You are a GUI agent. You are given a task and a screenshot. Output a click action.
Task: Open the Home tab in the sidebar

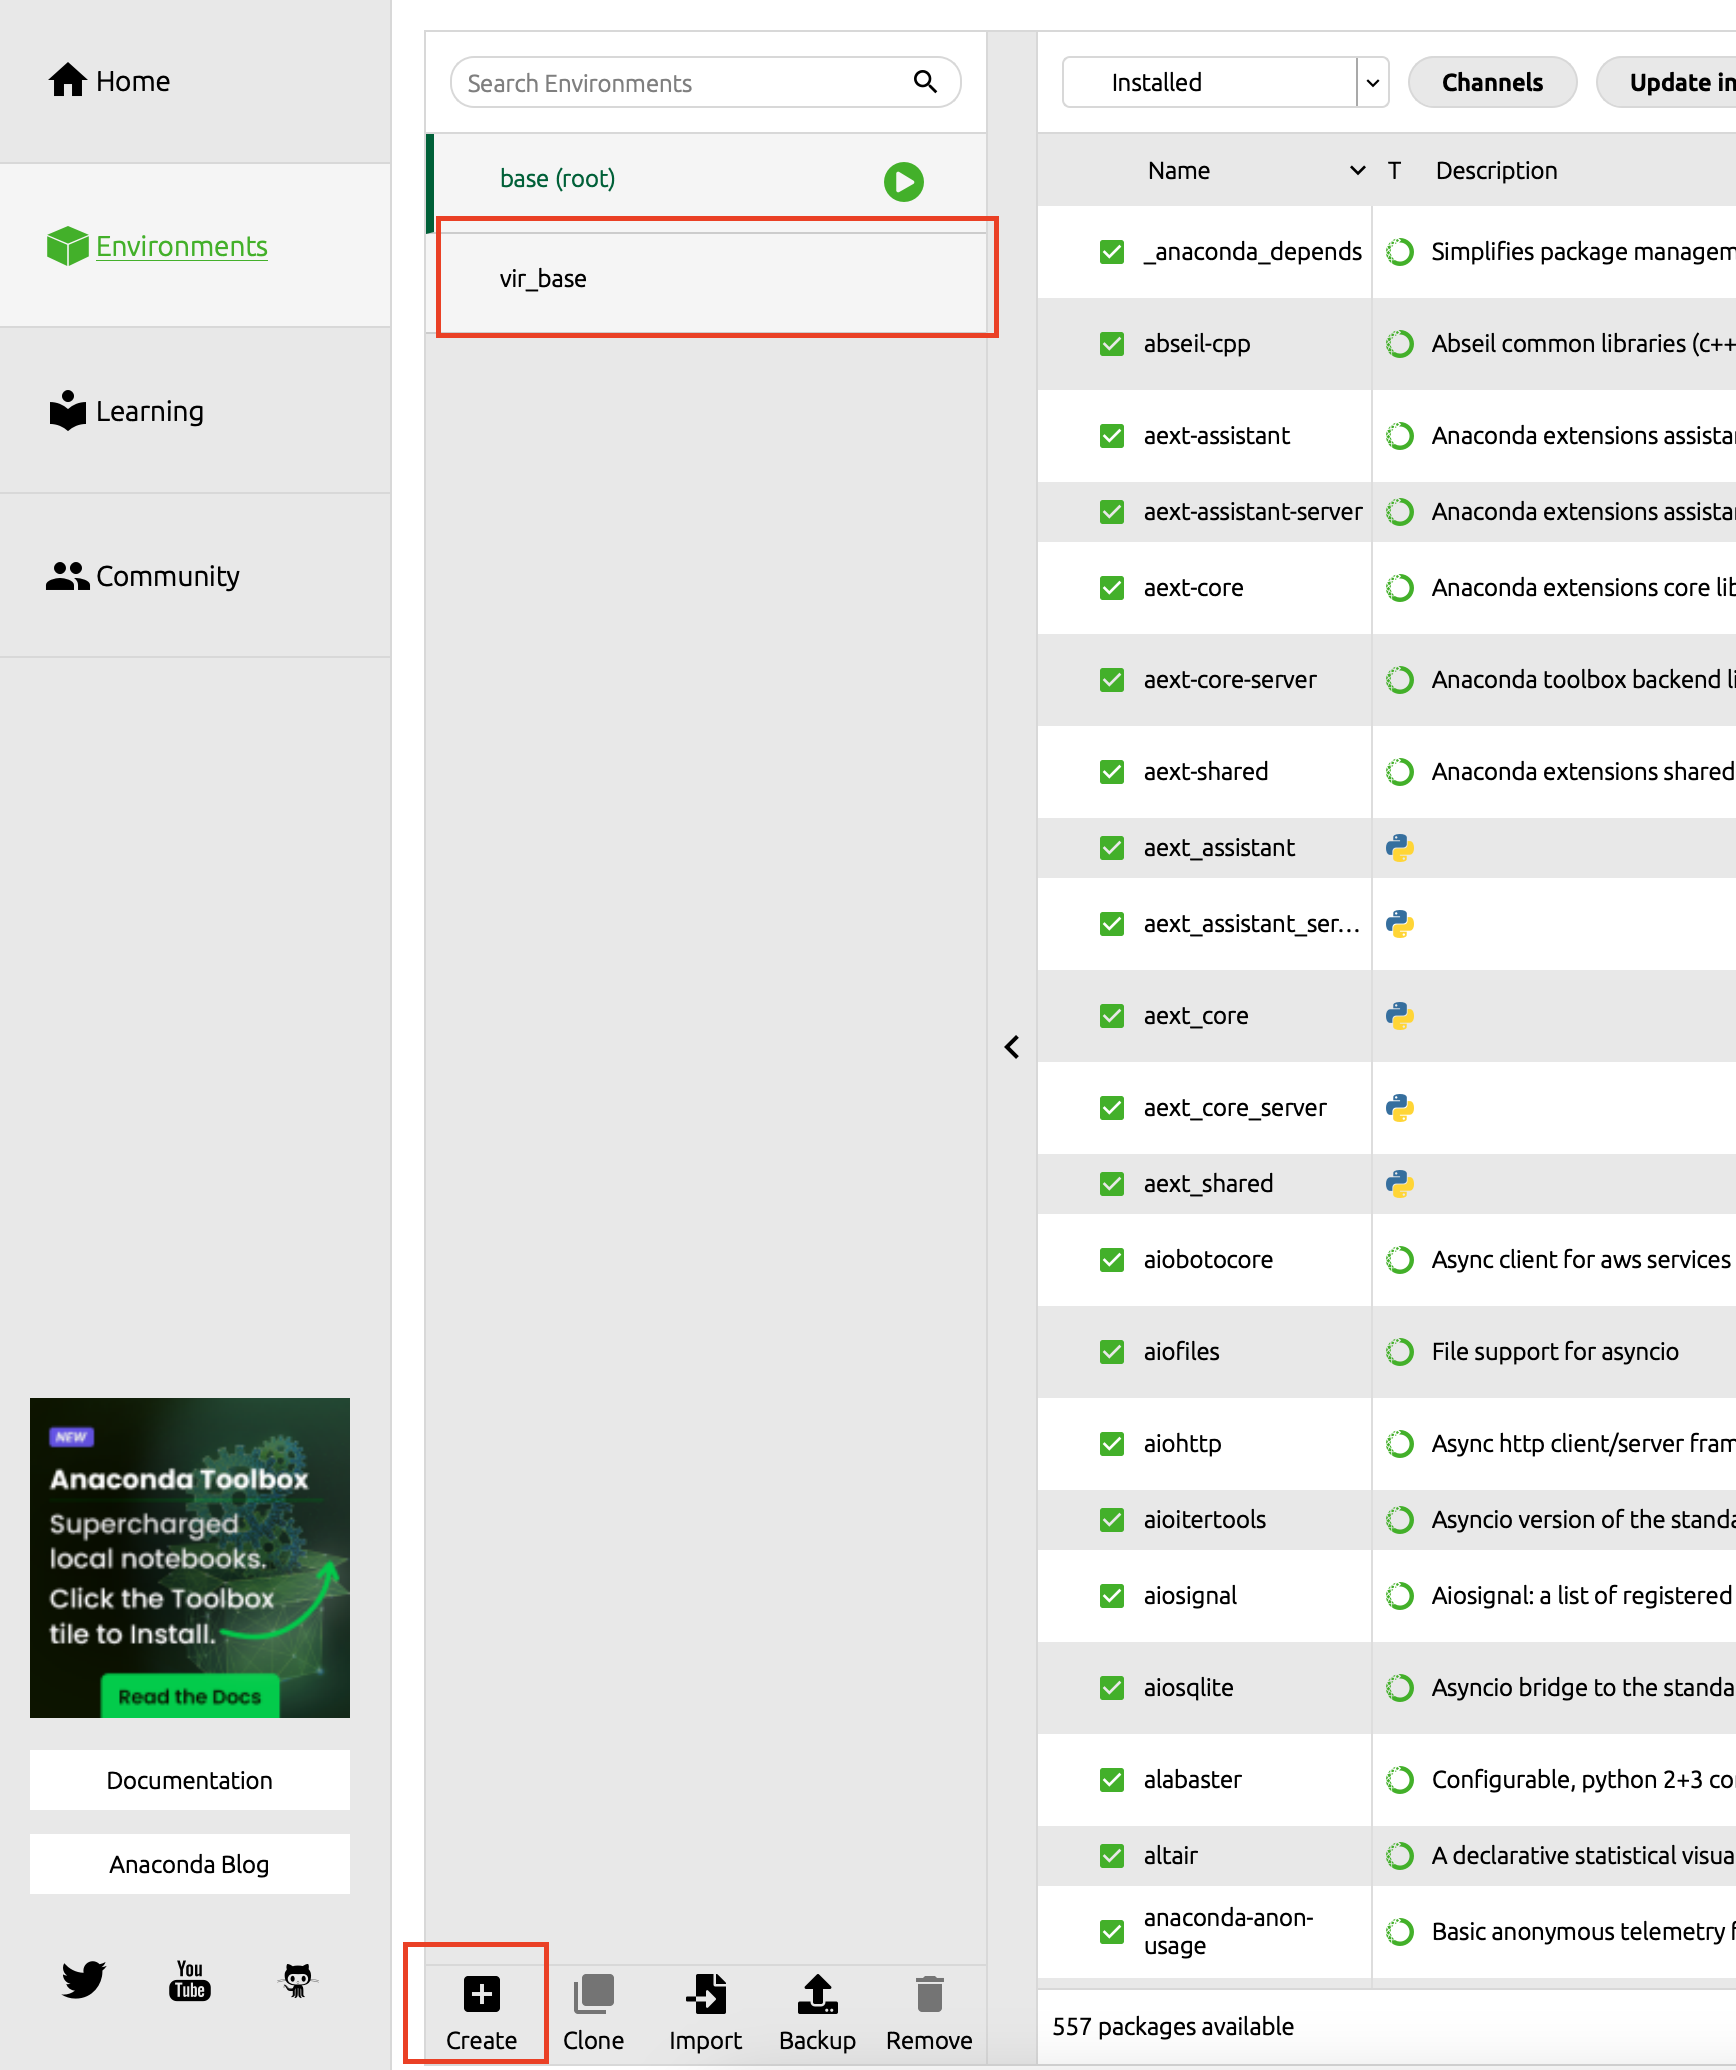(x=195, y=81)
